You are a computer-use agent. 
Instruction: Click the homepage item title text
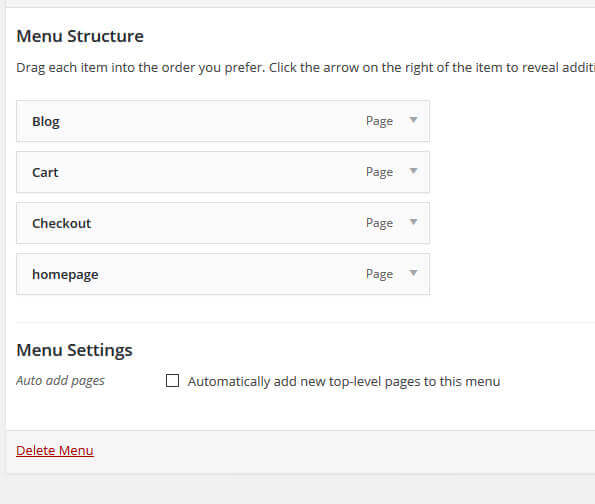[65, 275]
